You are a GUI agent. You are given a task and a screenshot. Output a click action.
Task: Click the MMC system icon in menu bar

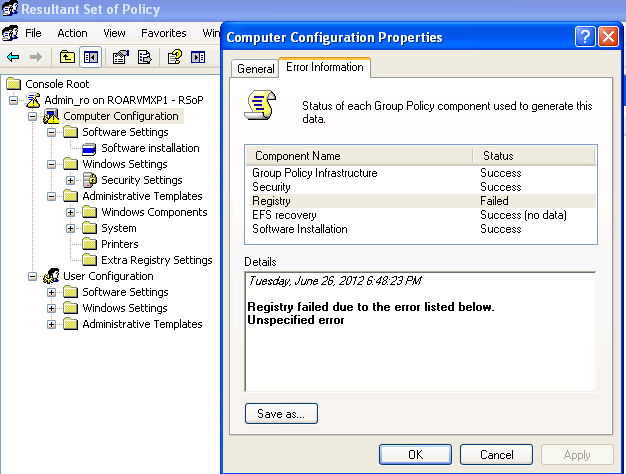pos(10,33)
